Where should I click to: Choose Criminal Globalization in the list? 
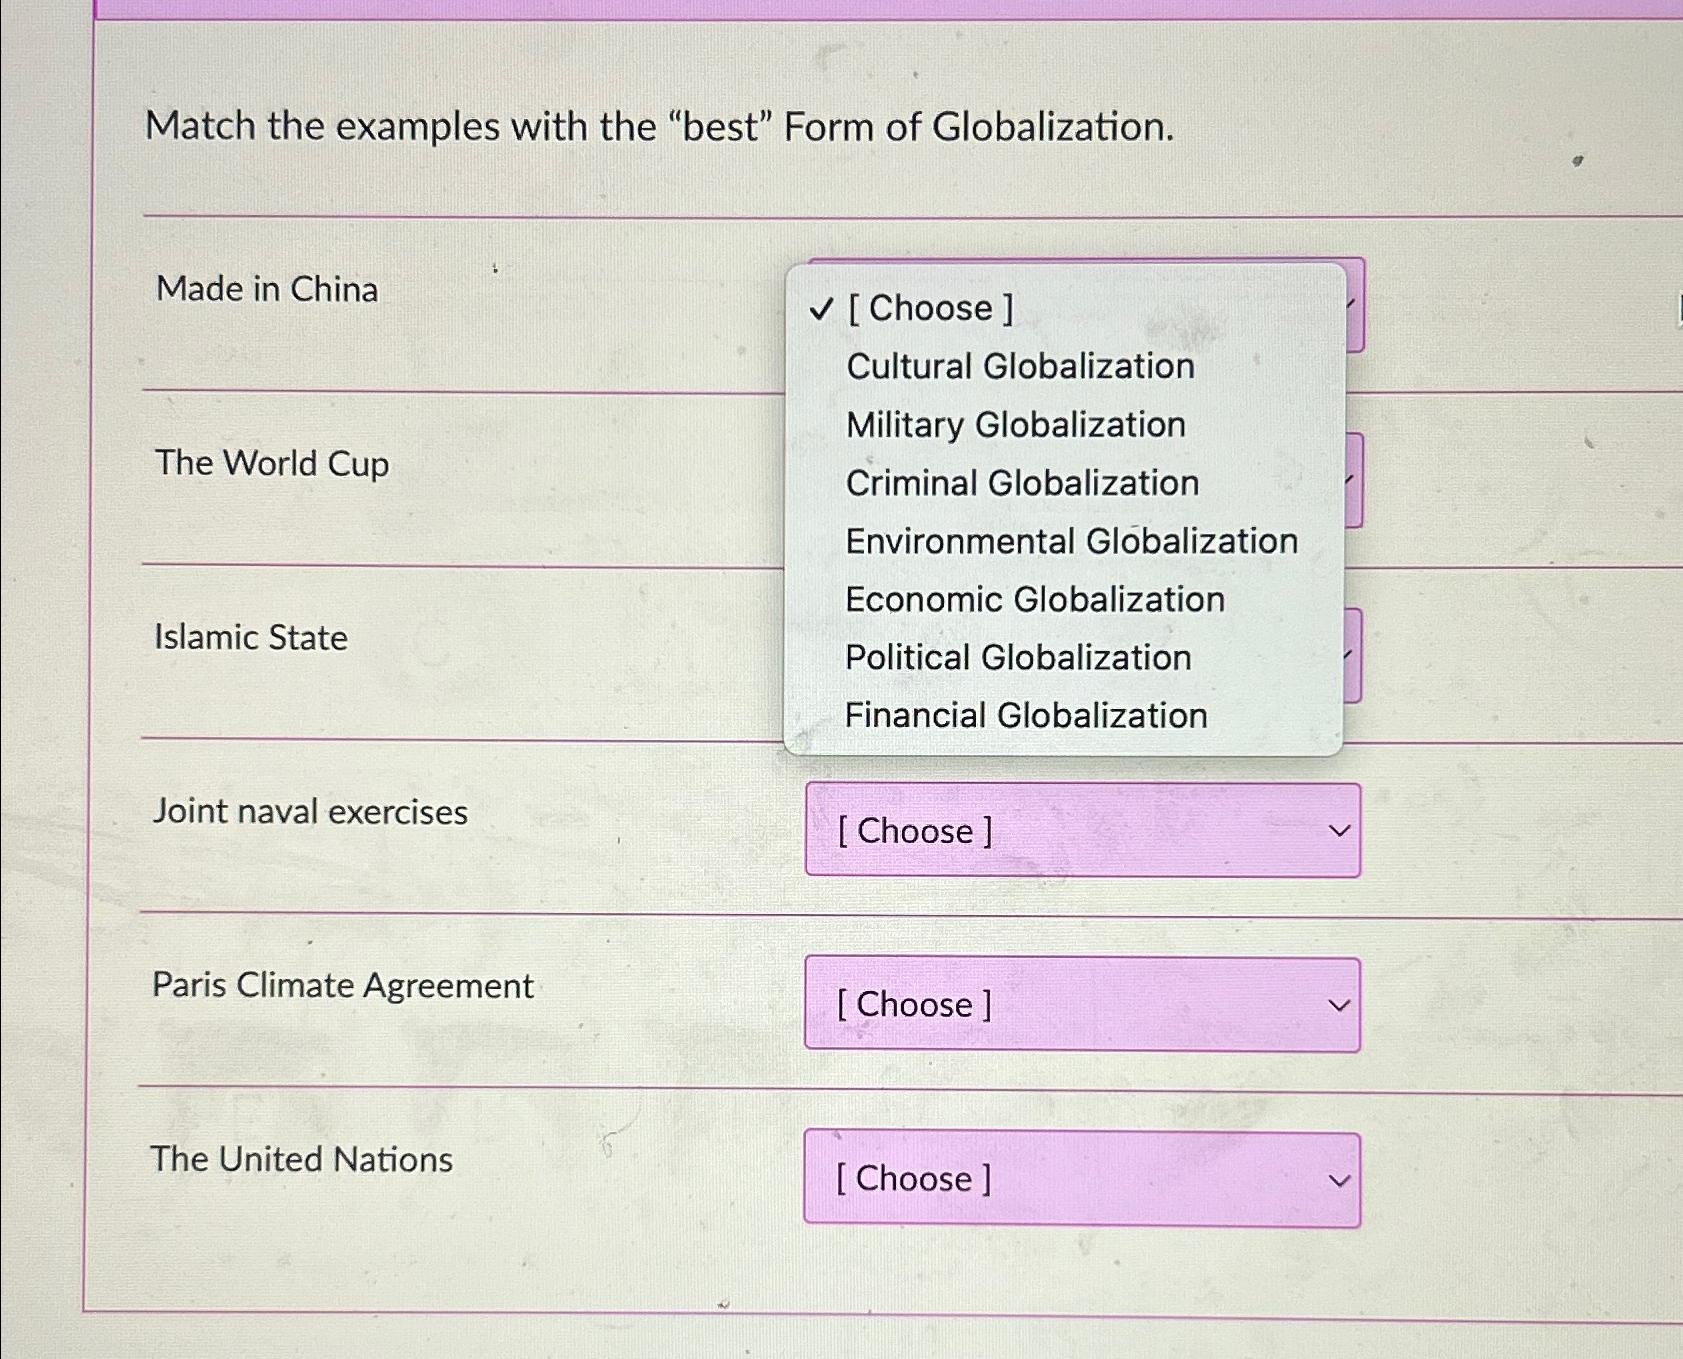click(x=1021, y=482)
